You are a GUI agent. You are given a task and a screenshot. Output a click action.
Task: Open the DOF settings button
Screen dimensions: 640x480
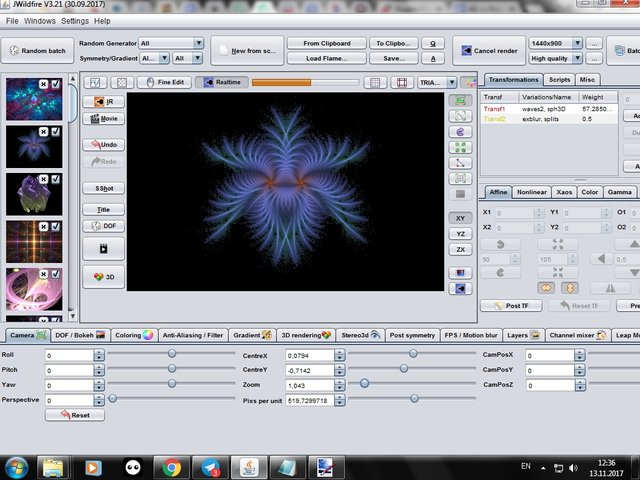coord(103,226)
